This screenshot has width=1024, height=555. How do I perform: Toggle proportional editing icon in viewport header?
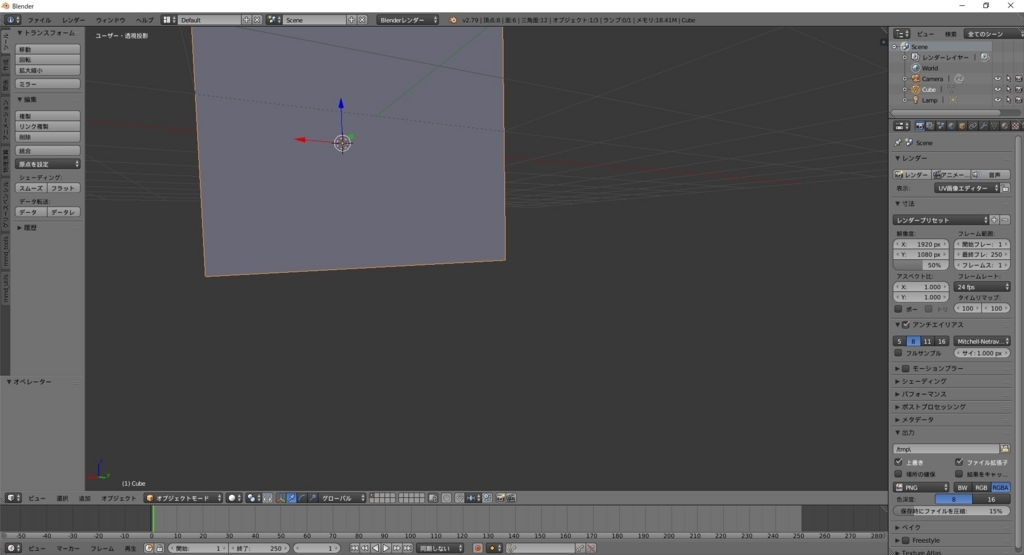tap(446, 498)
